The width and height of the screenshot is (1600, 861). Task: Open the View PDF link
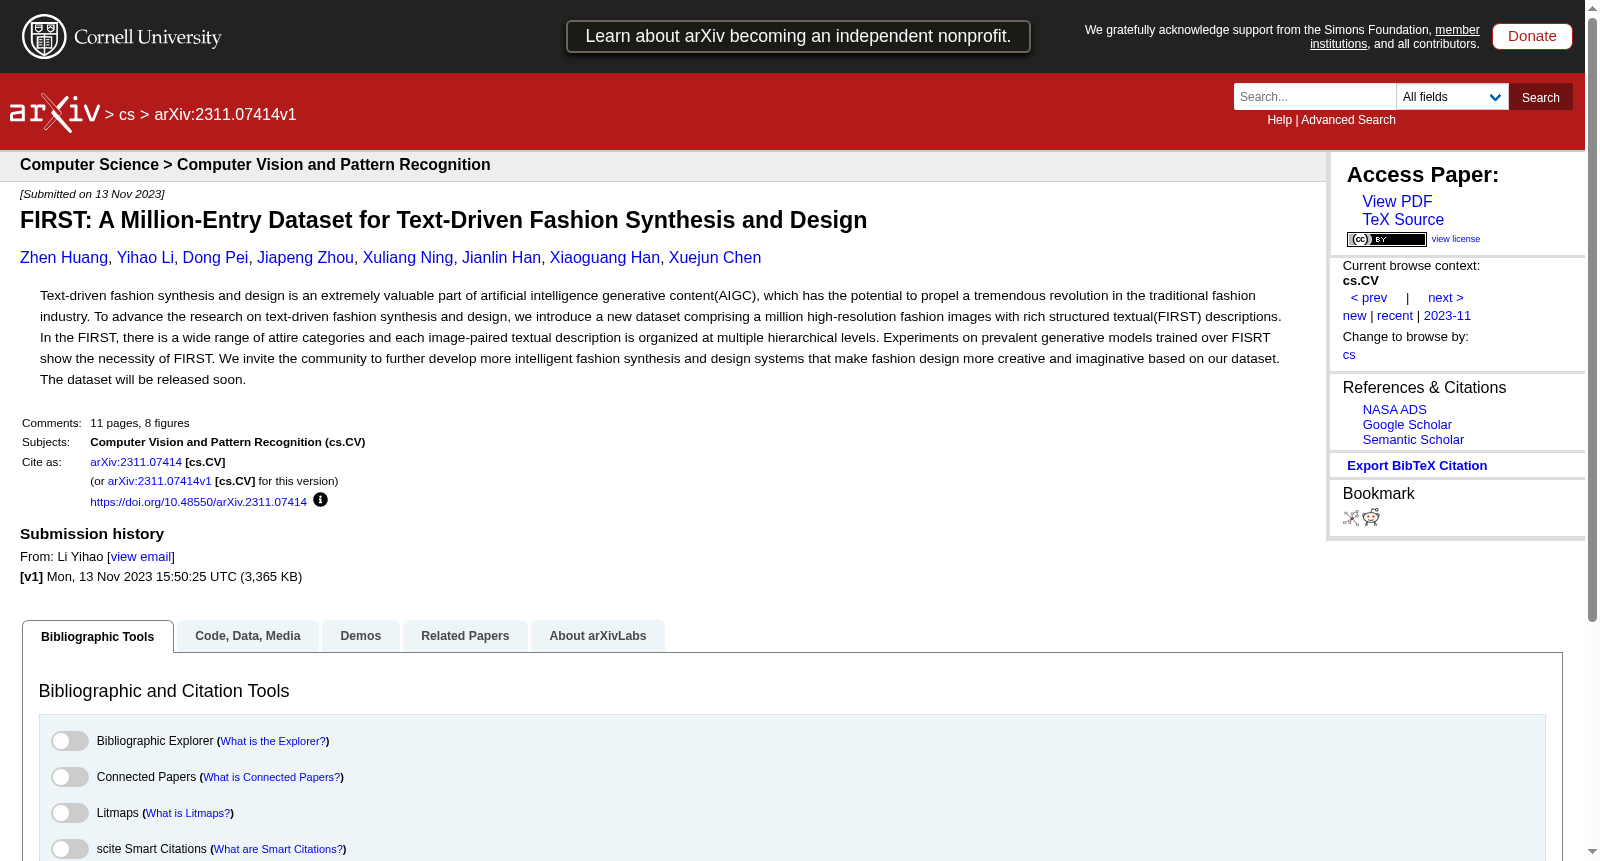[1397, 201]
